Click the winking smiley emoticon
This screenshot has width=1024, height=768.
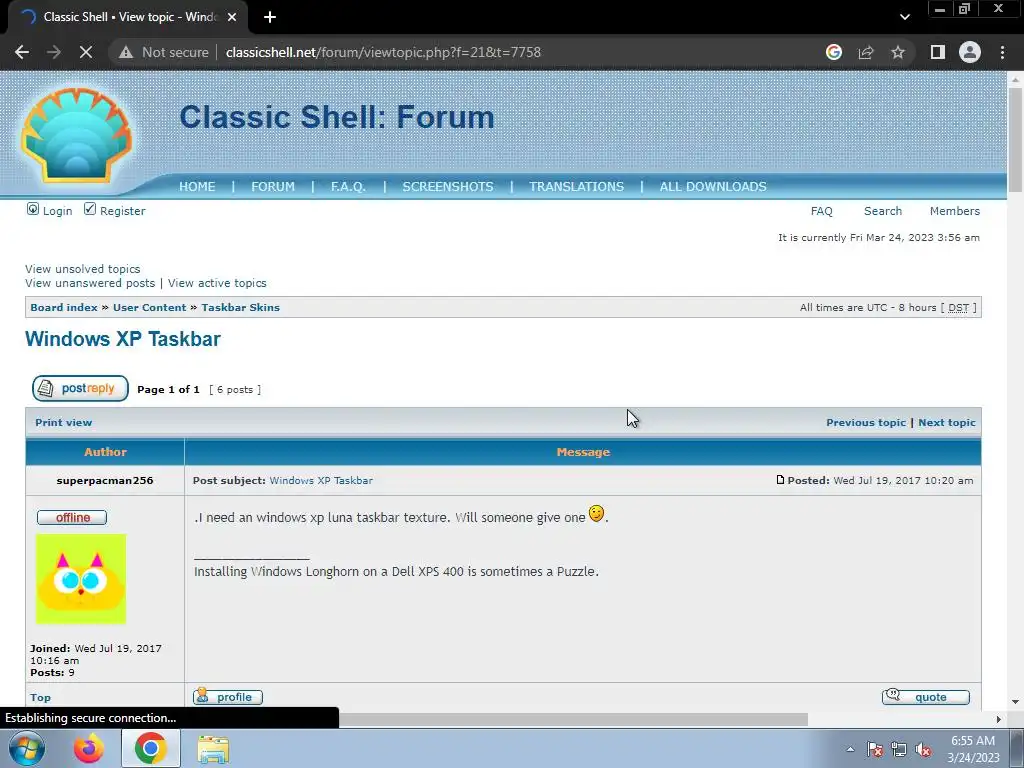pyautogui.click(x=596, y=514)
